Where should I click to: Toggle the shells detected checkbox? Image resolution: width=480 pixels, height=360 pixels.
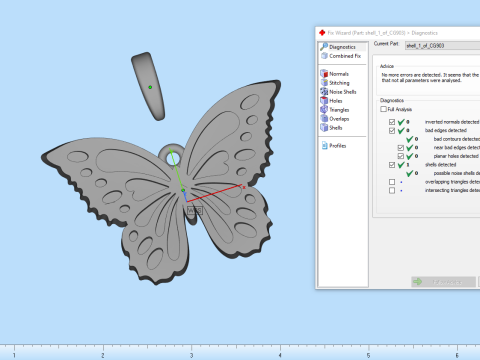(392, 165)
